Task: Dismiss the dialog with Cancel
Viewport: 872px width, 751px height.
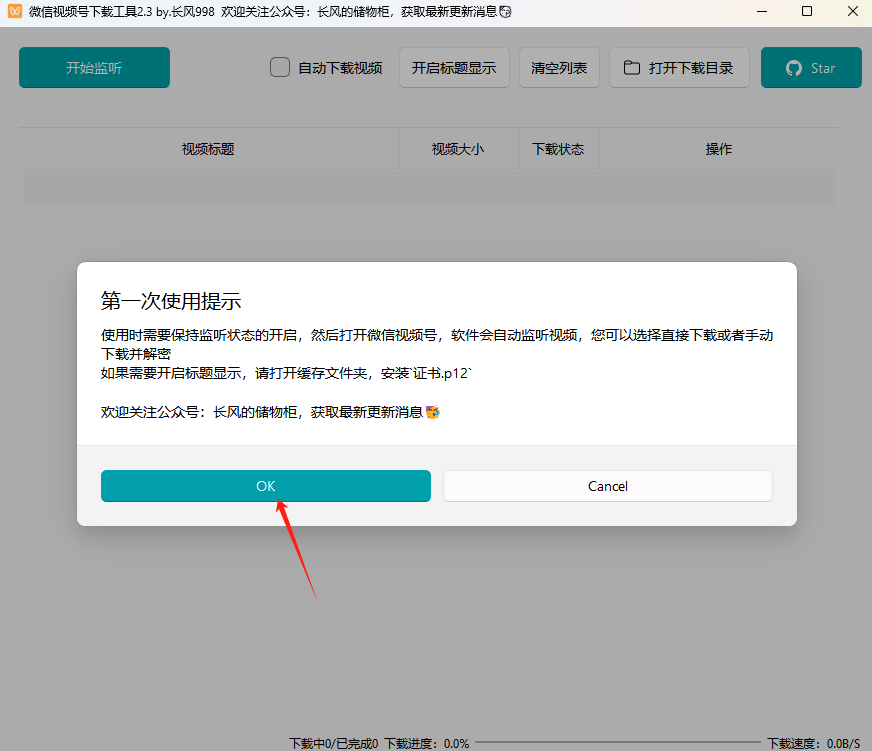Action: [607, 486]
